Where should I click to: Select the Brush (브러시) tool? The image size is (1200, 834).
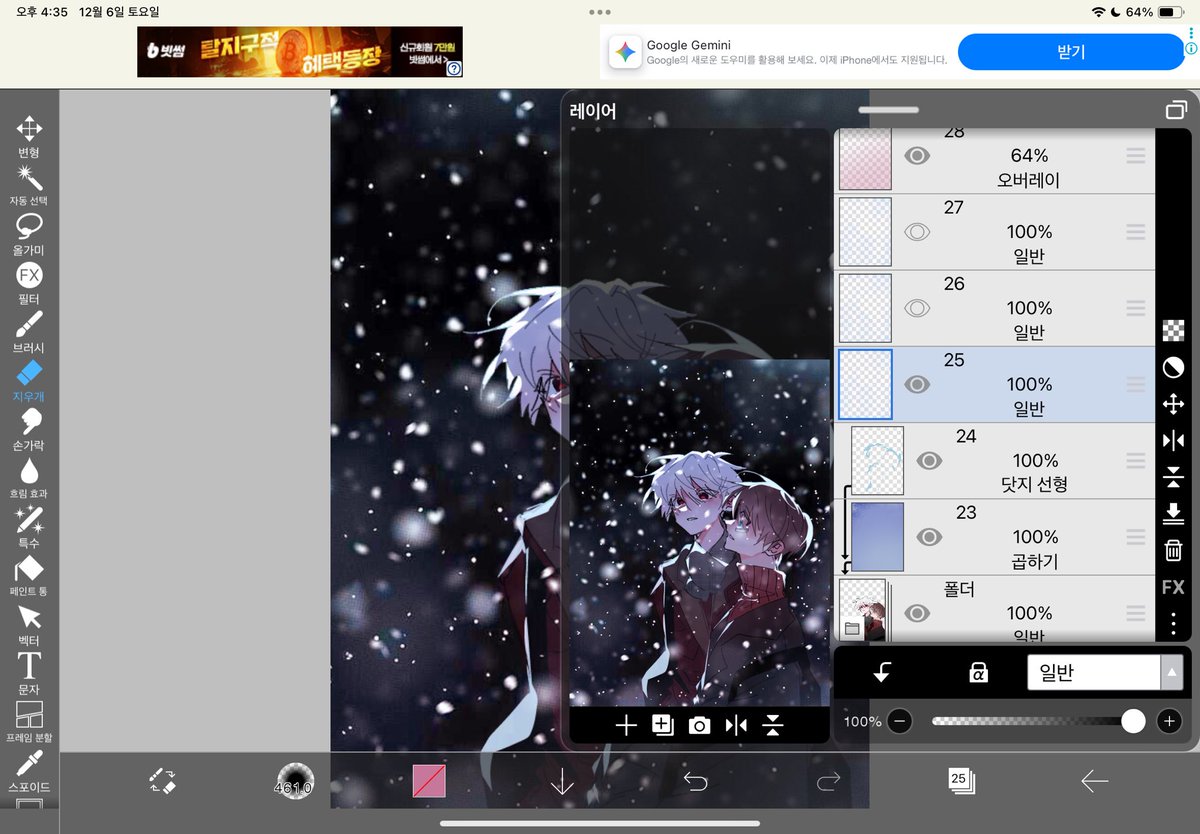29,332
